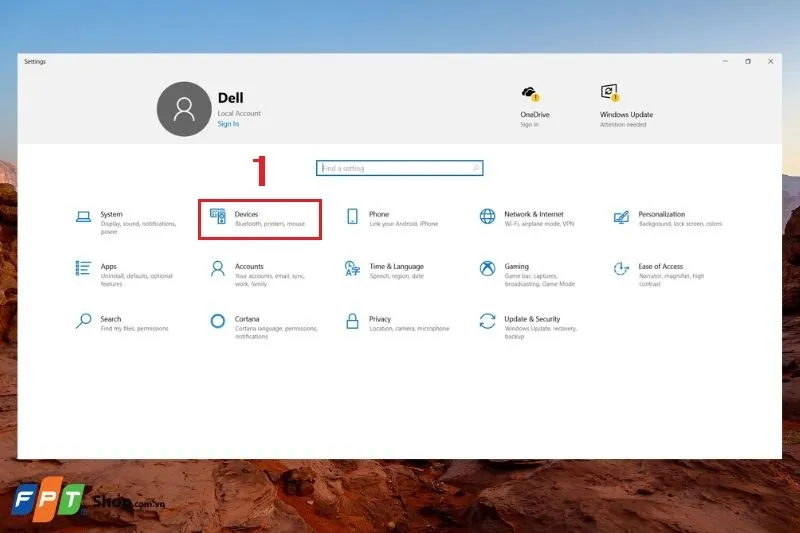Select the Time & Language icon
800x533 pixels.
pyautogui.click(x=352, y=268)
